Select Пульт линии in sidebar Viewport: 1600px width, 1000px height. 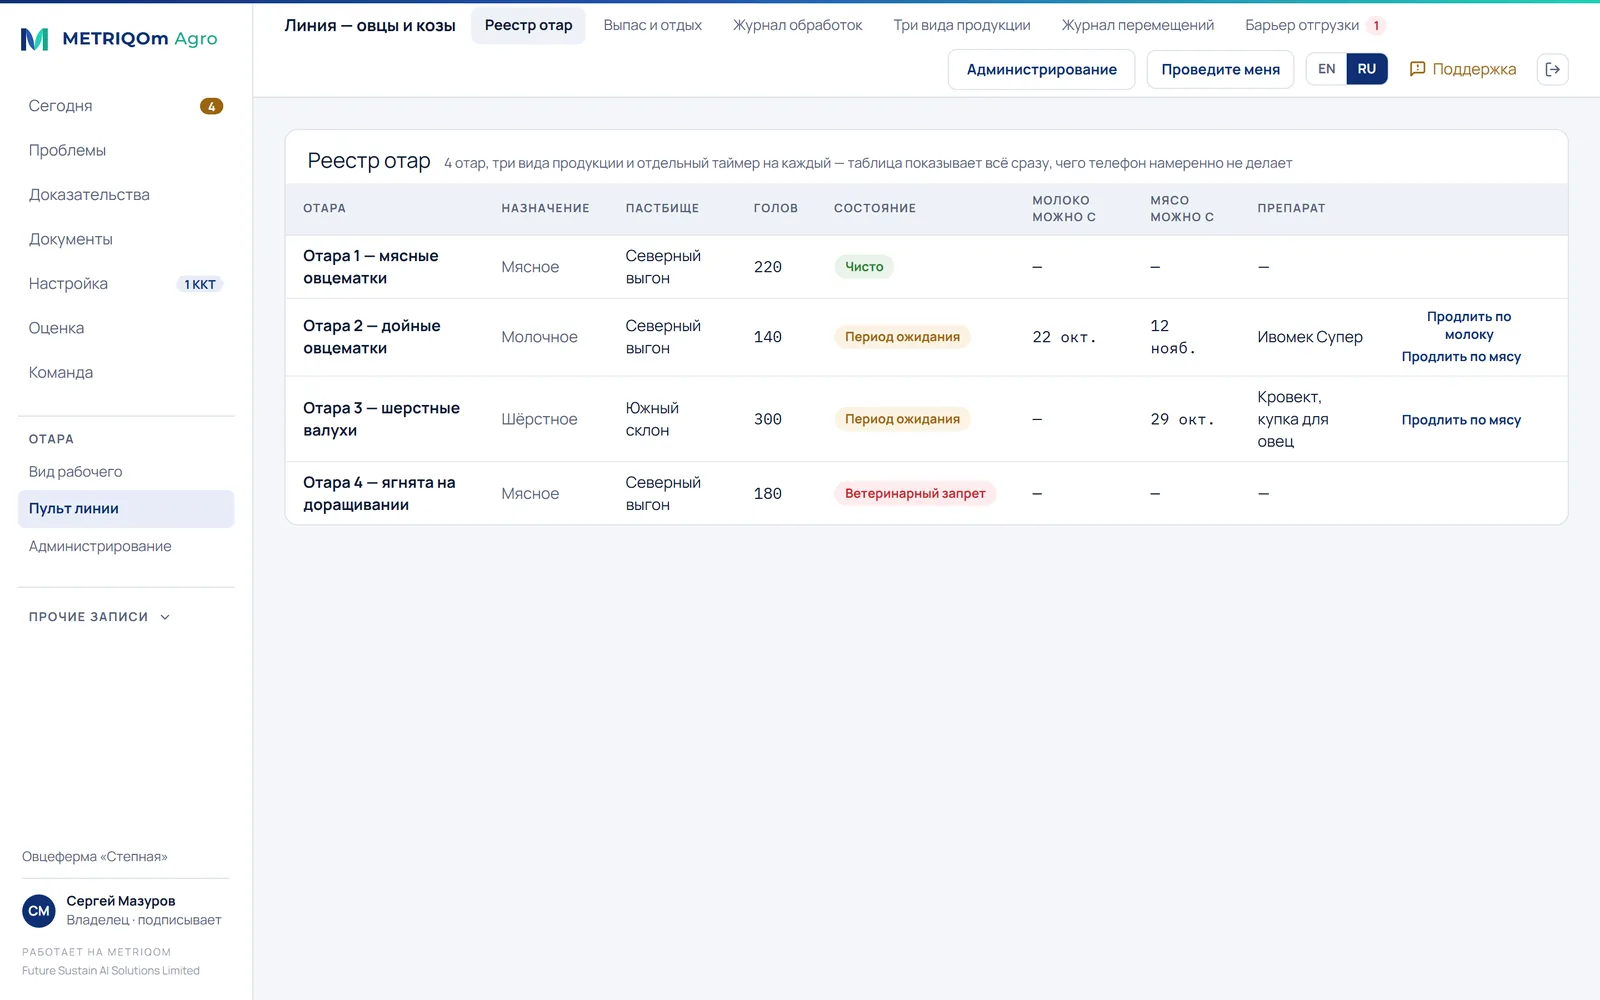(126, 509)
